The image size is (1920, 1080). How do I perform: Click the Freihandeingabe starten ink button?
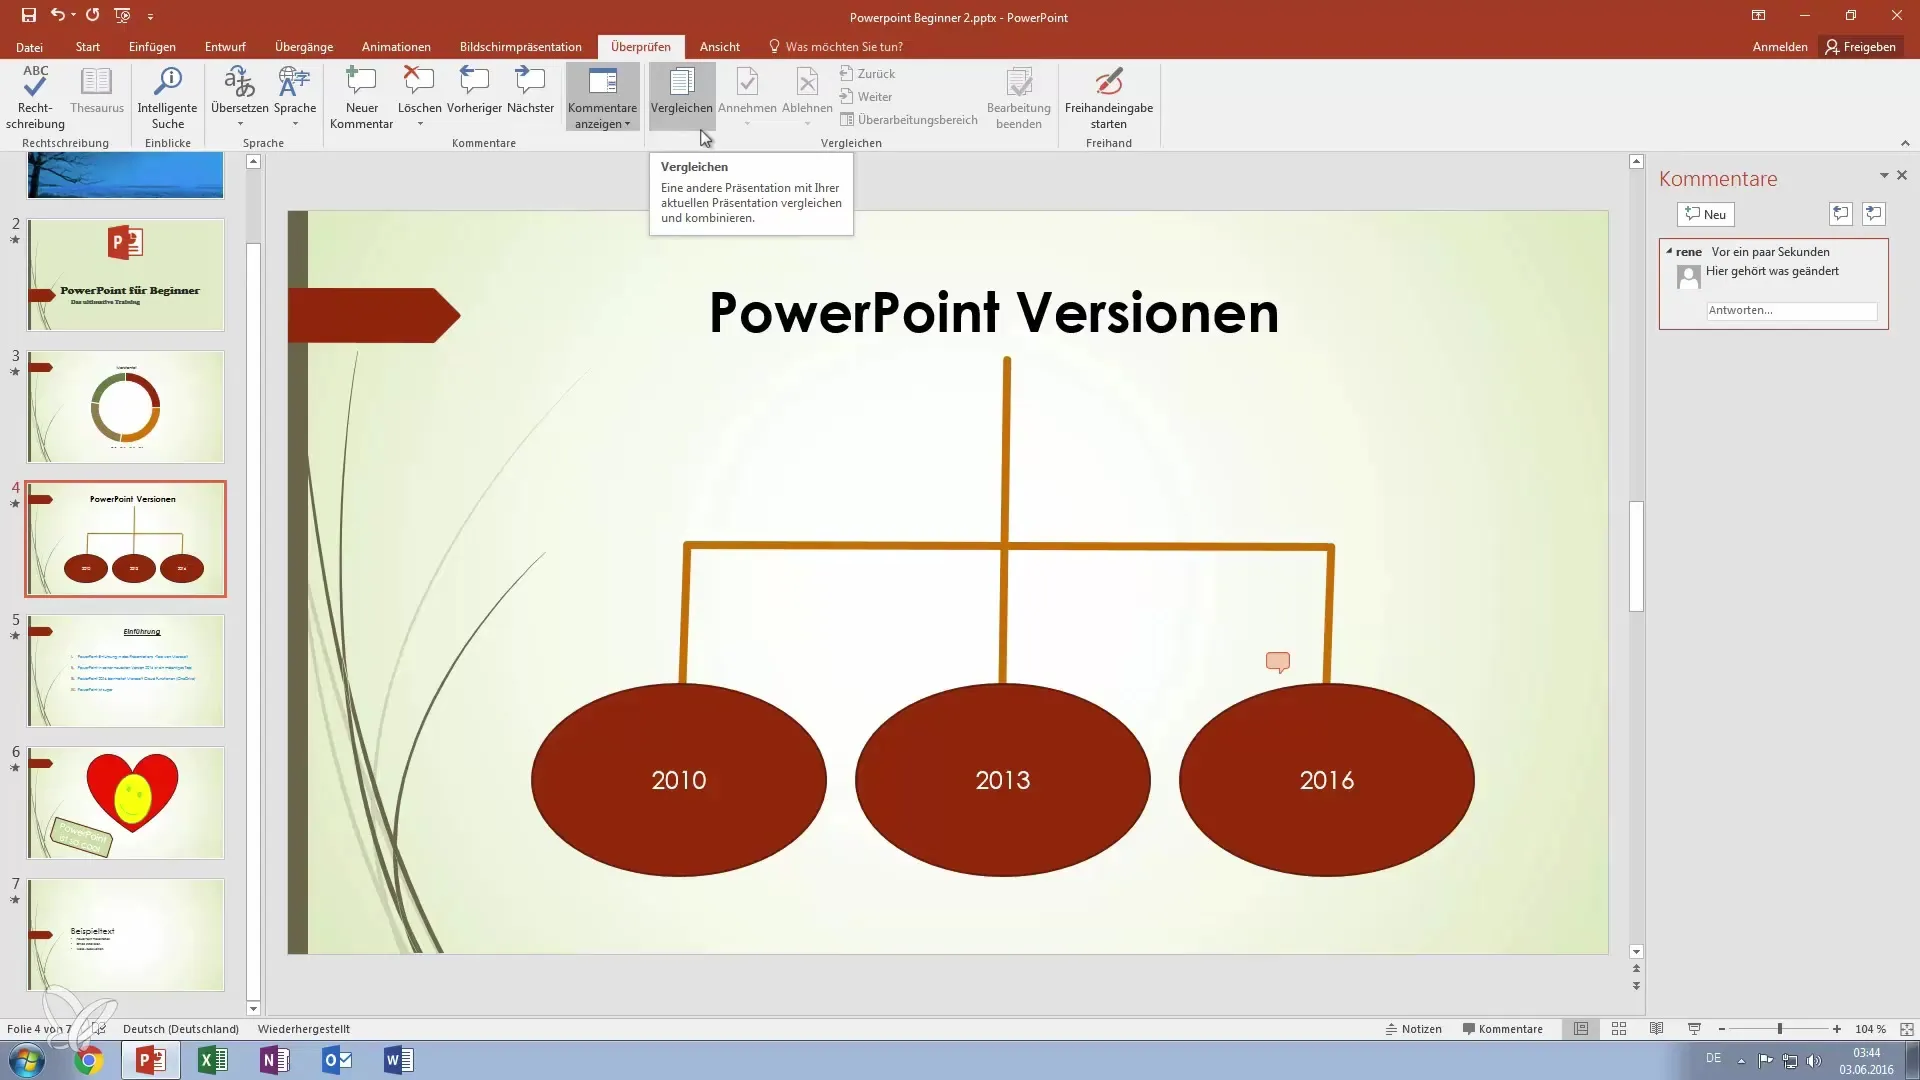[x=1108, y=97]
